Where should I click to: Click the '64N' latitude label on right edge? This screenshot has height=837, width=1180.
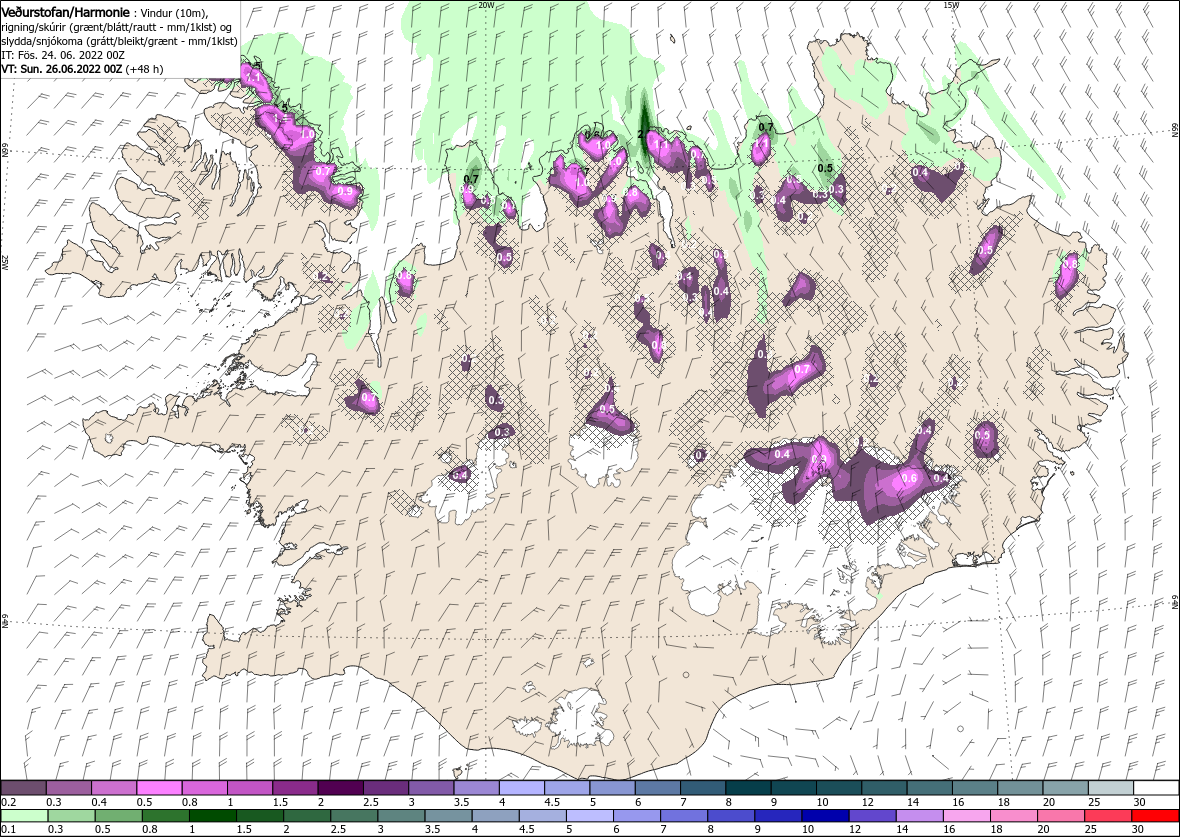pyautogui.click(x=1175, y=602)
